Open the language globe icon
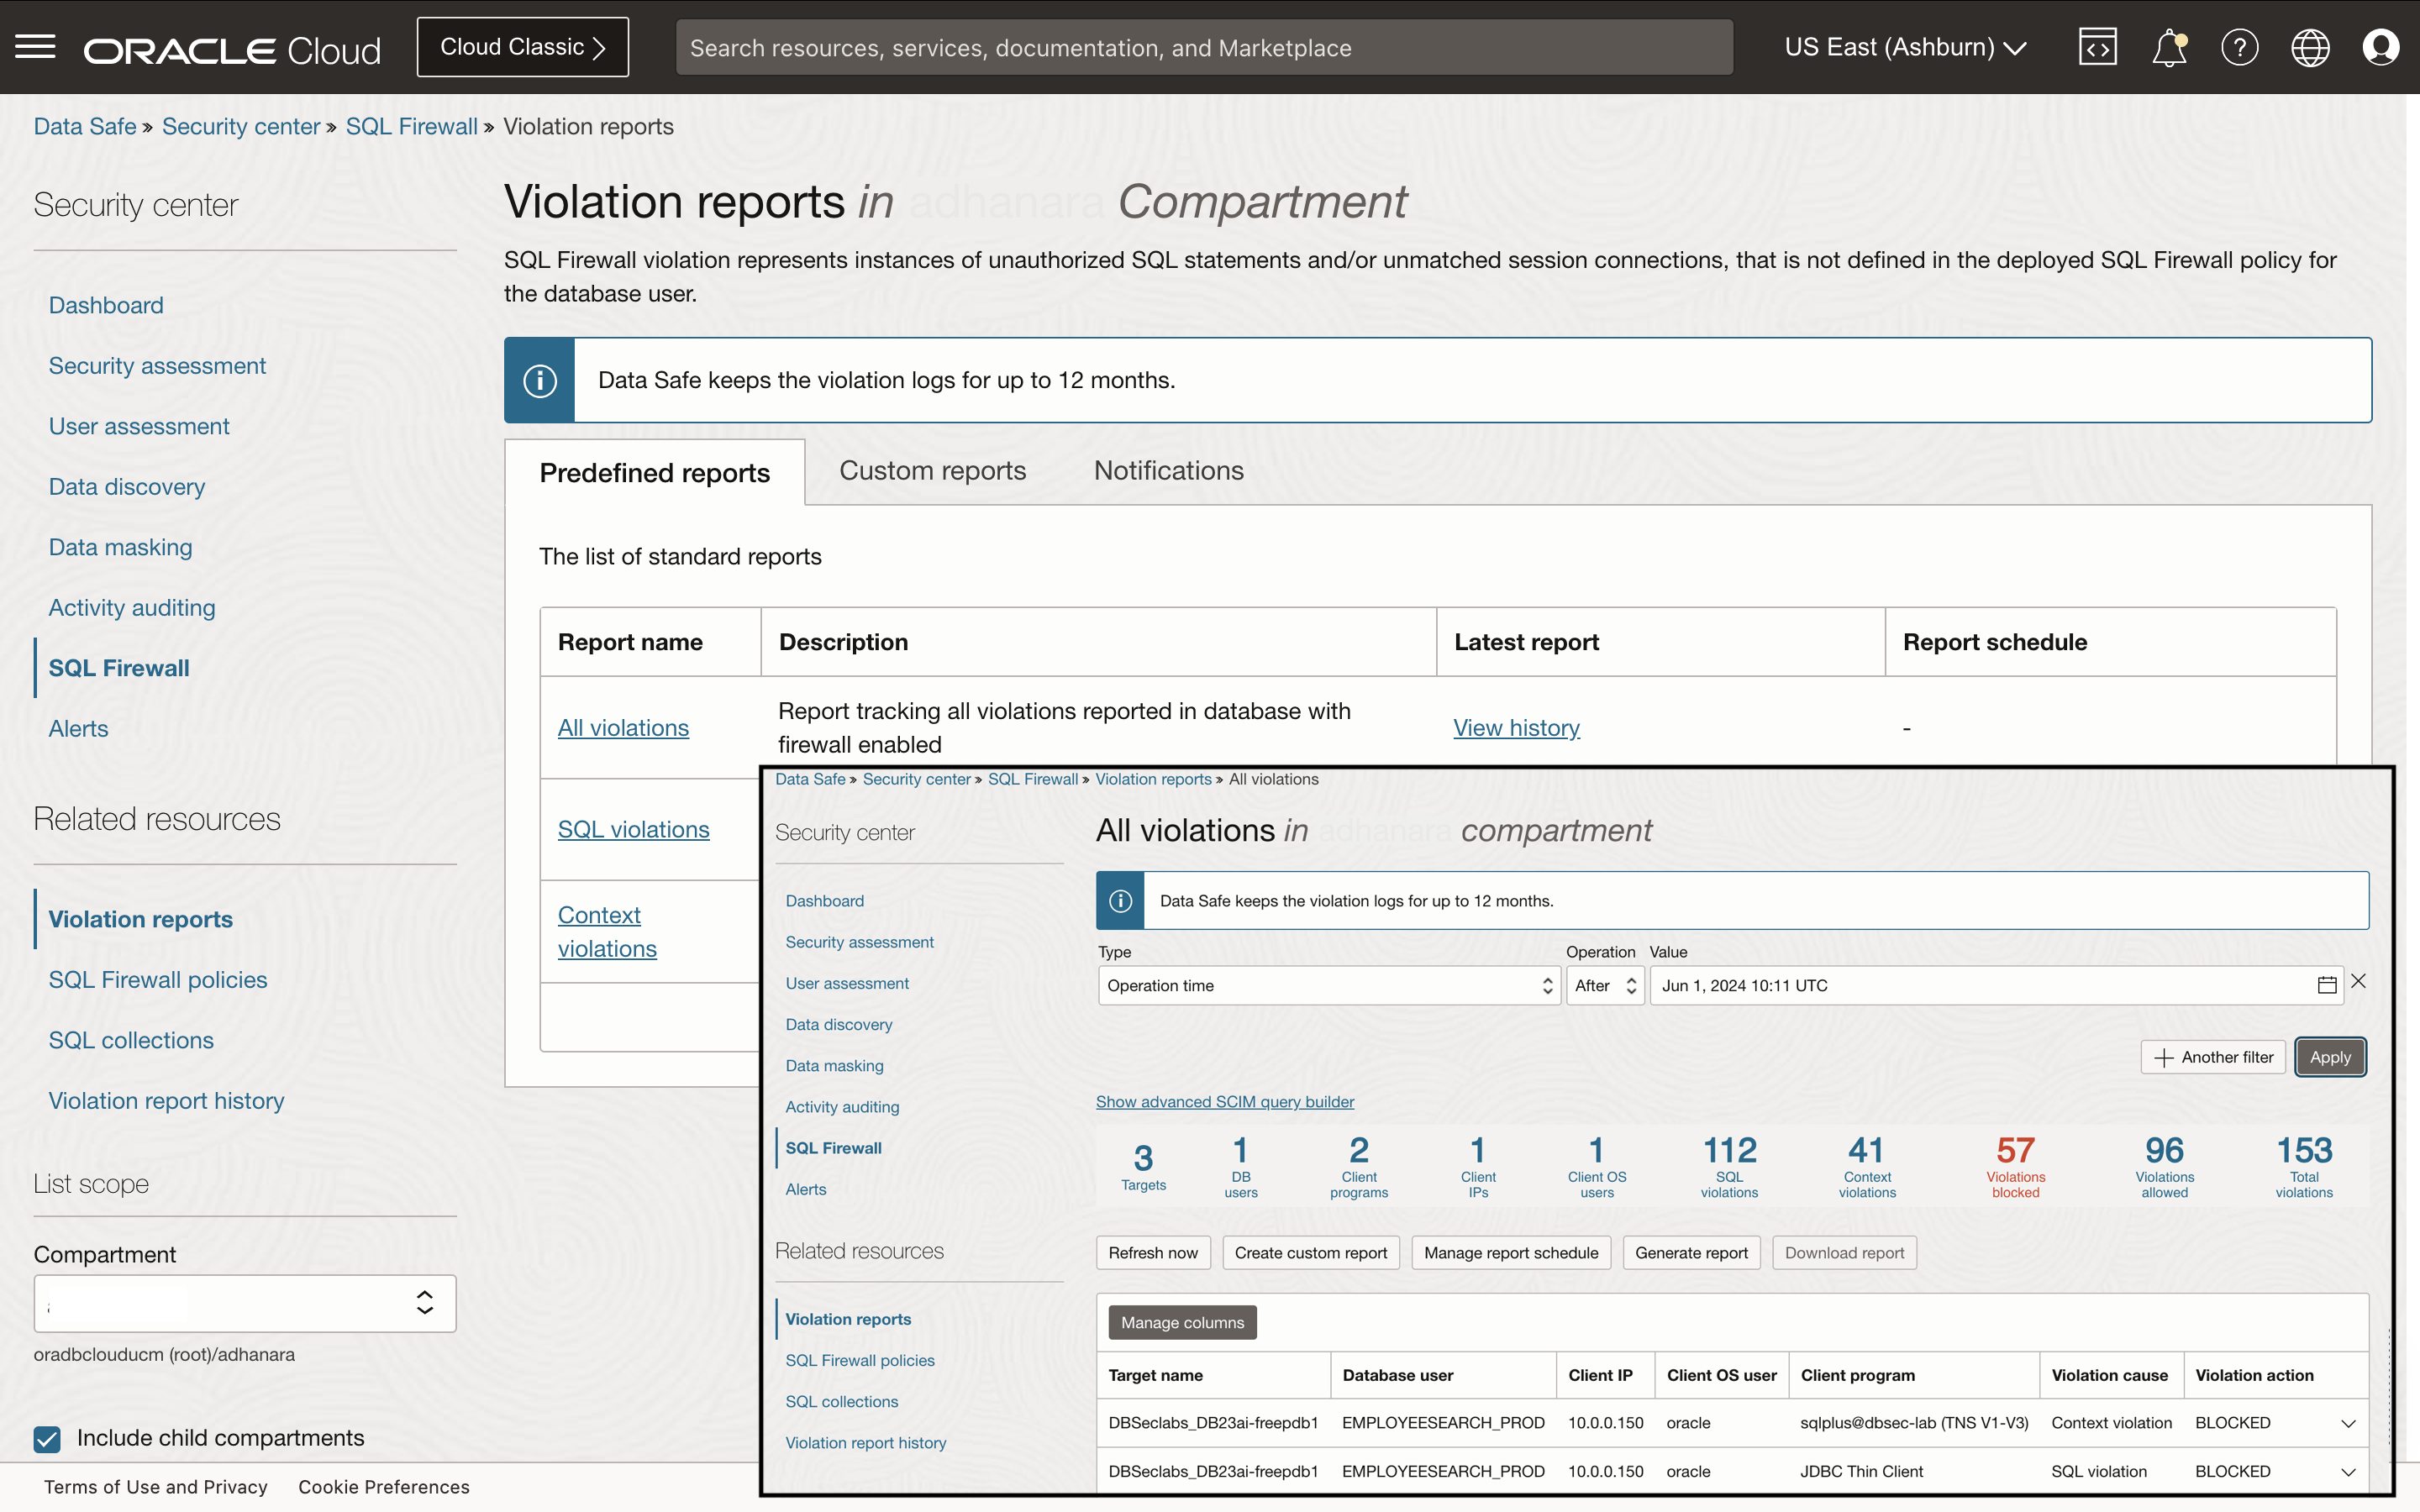Viewport: 2420px width, 1512px height. [2311, 46]
